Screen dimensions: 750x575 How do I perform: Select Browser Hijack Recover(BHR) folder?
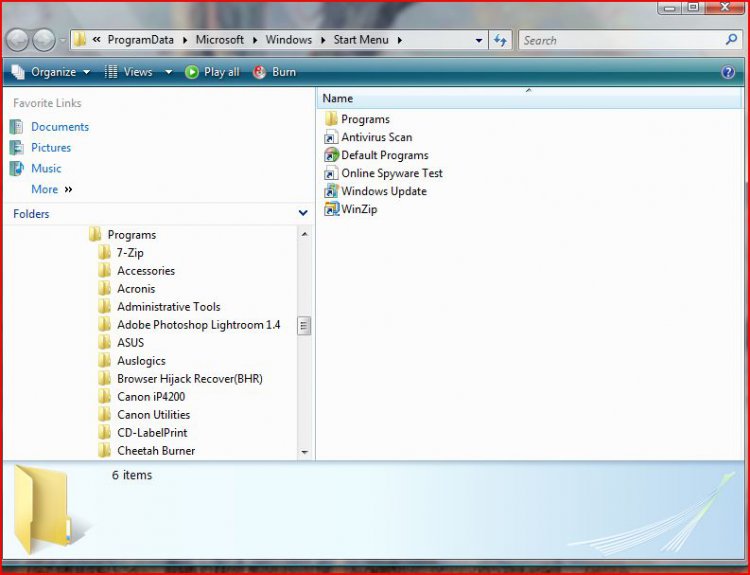pos(190,379)
